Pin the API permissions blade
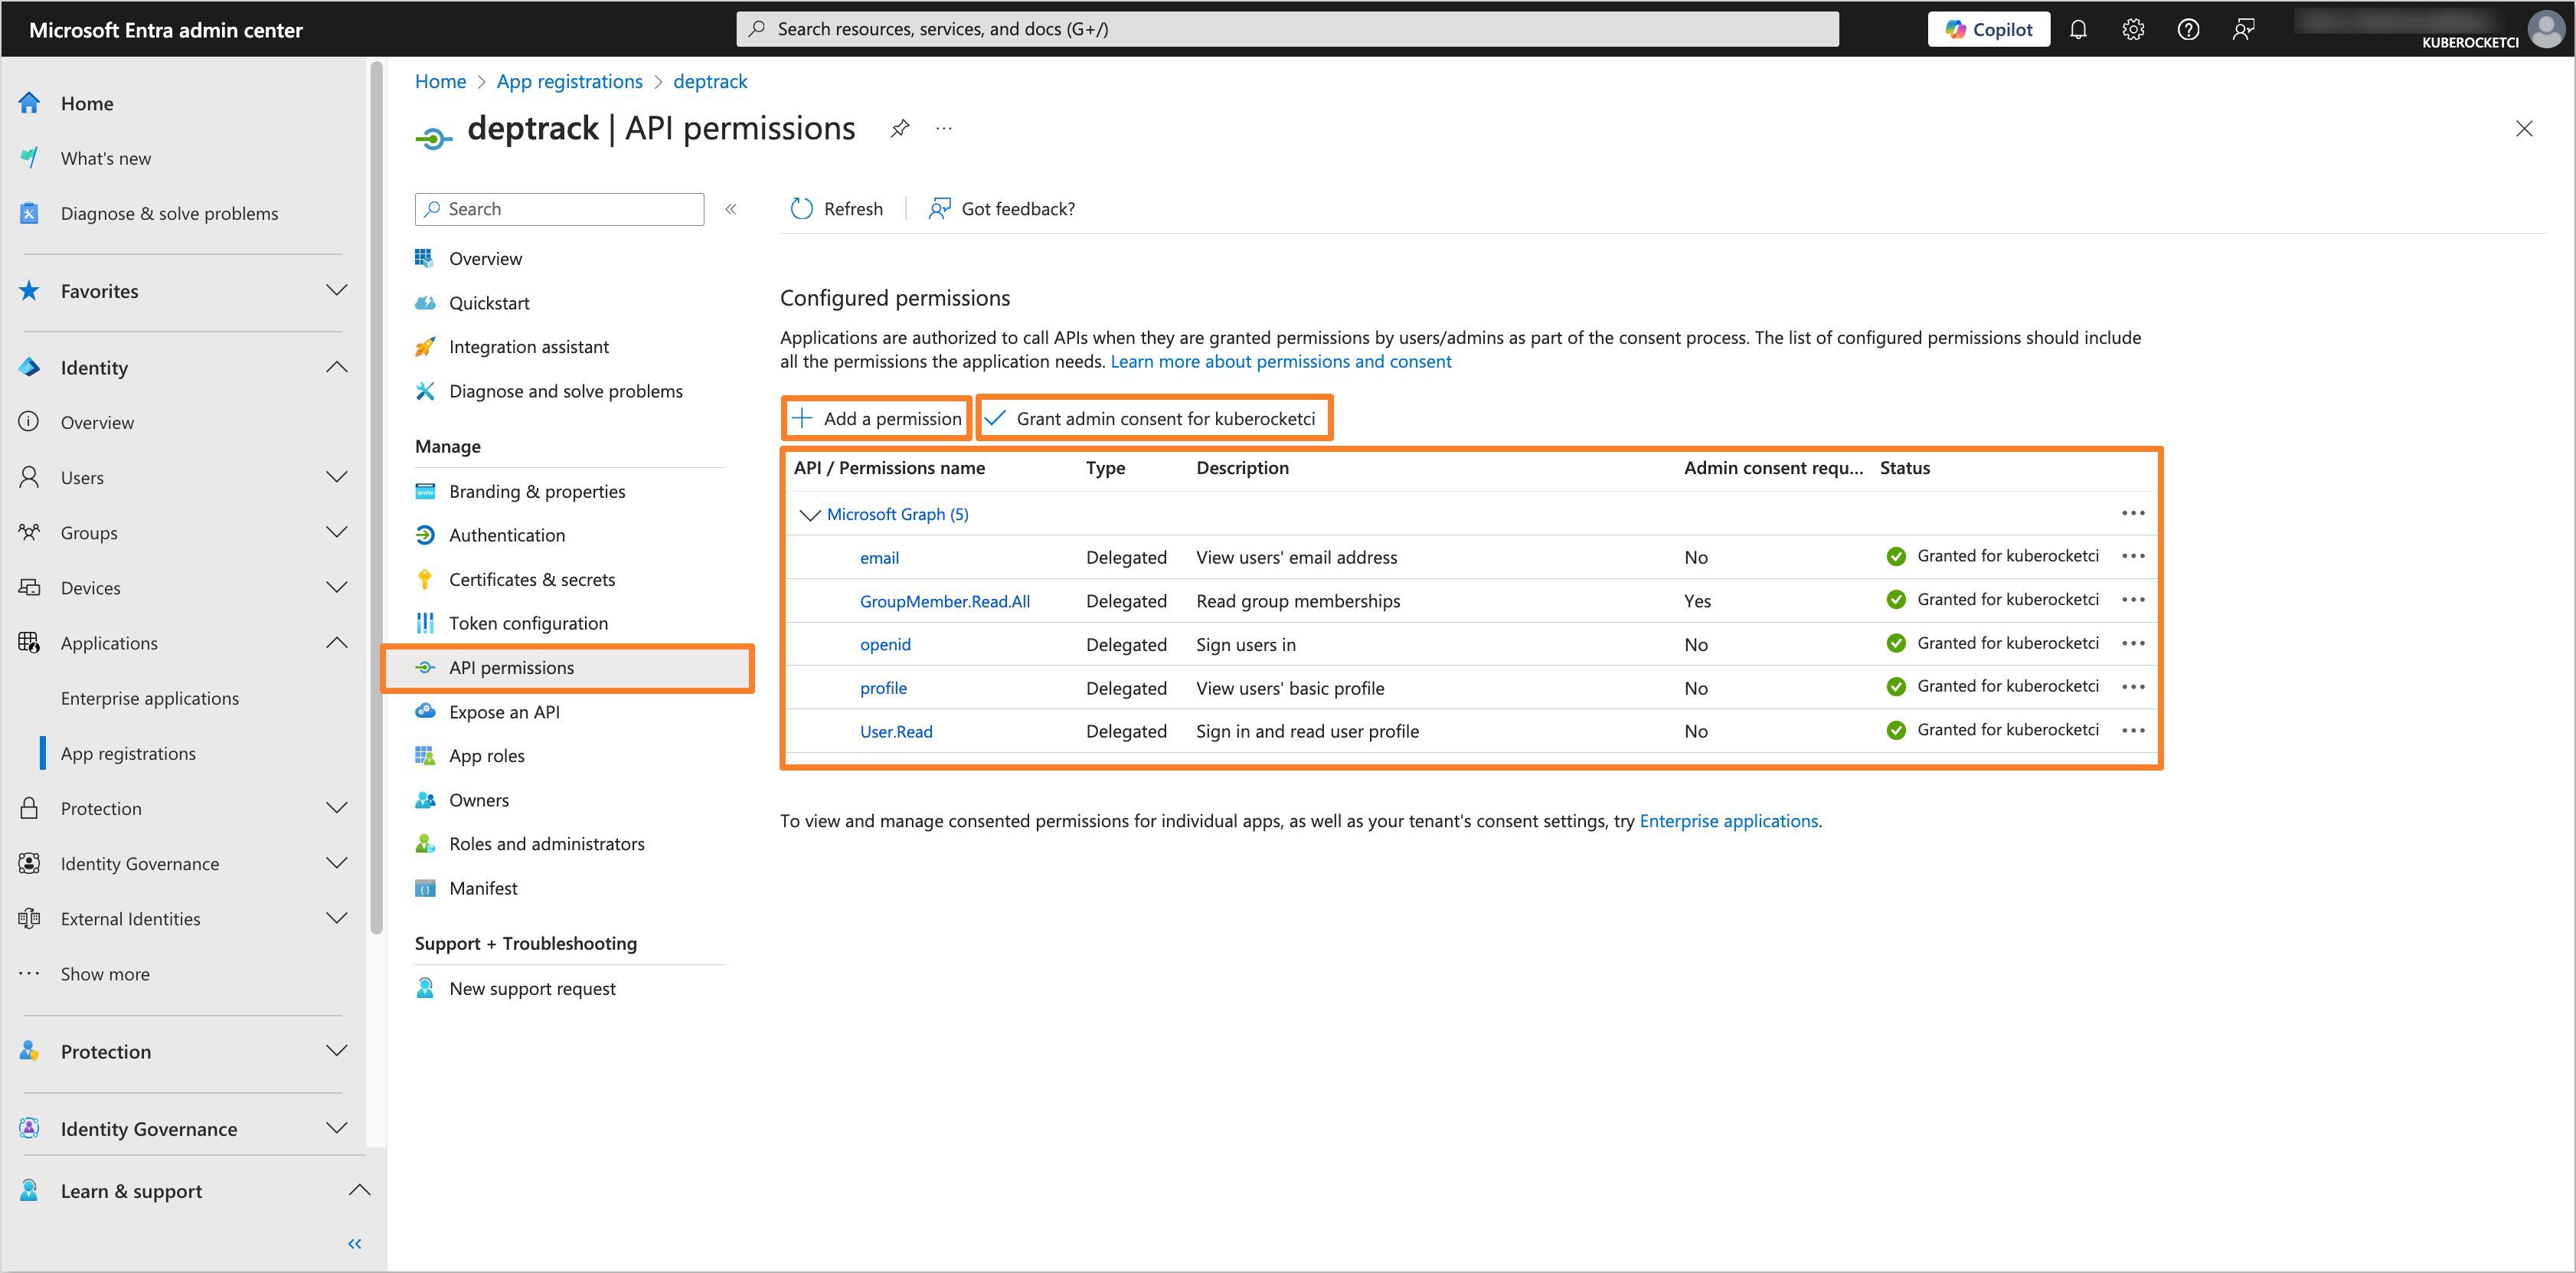The image size is (2576, 1273). [x=899, y=128]
